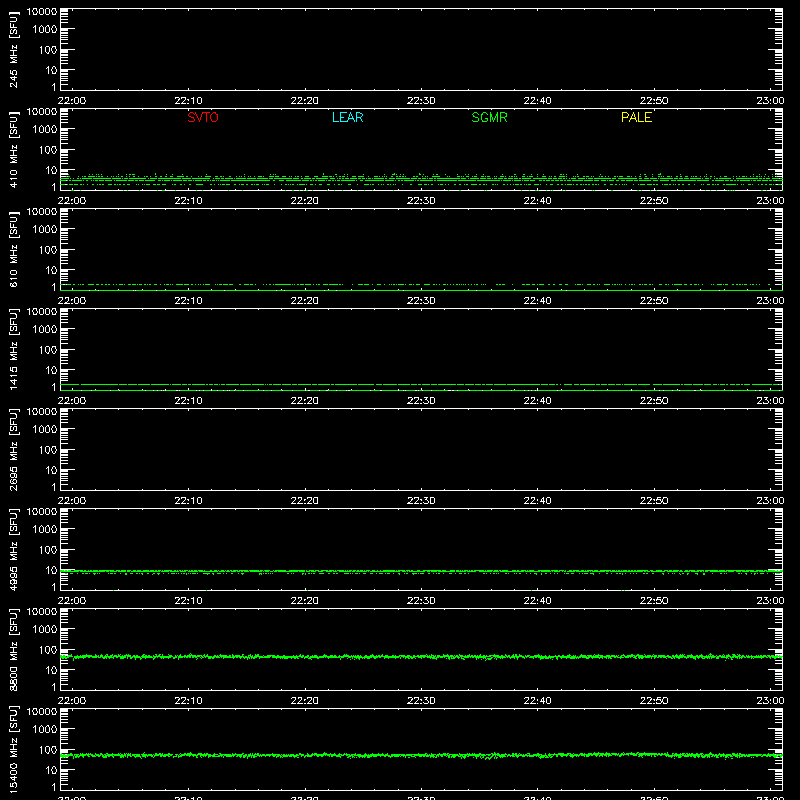Image resolution: width=800 pixels, height=800 pixels.
Task: Click 23:00 time label under 4995 MHz panel
Action: tap(770, 601)
